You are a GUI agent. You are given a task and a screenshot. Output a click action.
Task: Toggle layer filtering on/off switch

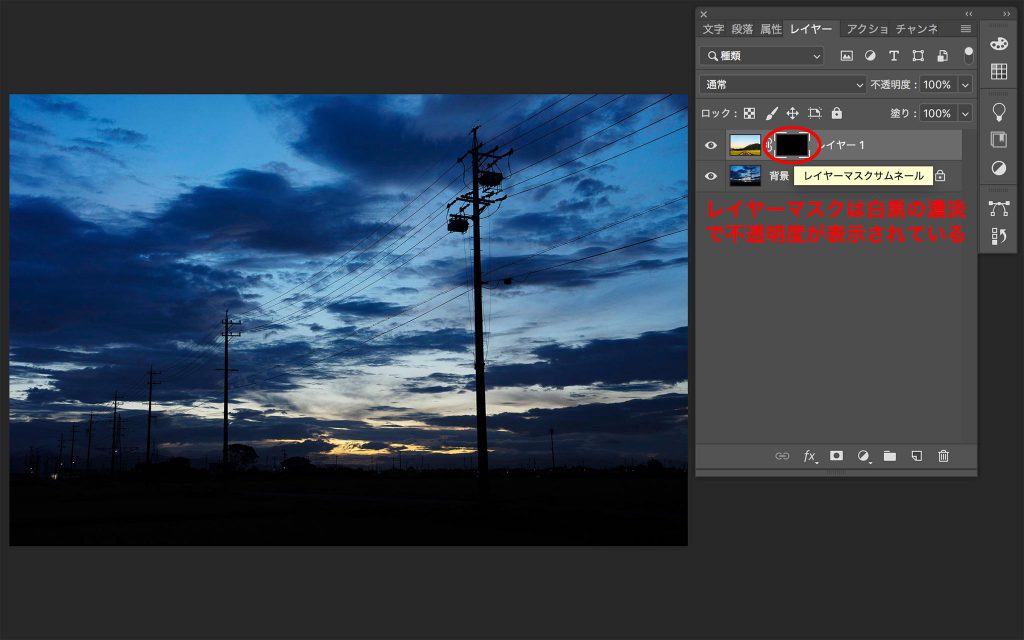pos(968,56)
